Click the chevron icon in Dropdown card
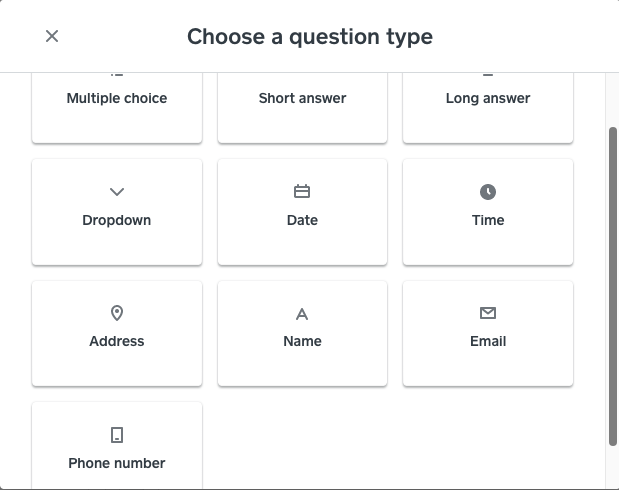This screenshot has width=619, height=490. (x=117, y=192)
